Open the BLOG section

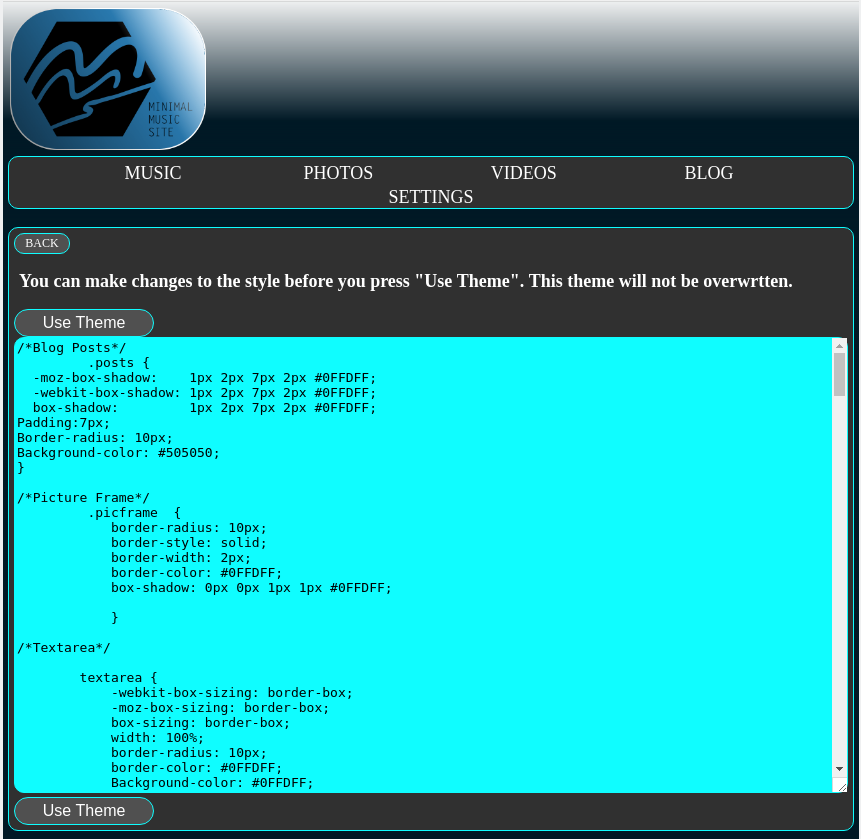(x=708, y=173)
